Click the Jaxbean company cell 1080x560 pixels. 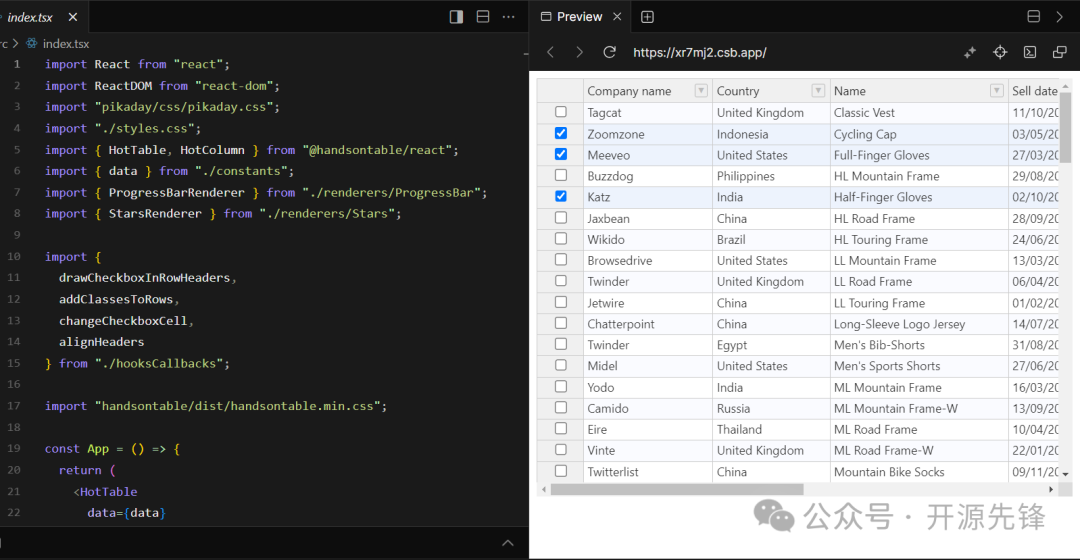click(608, 218)
